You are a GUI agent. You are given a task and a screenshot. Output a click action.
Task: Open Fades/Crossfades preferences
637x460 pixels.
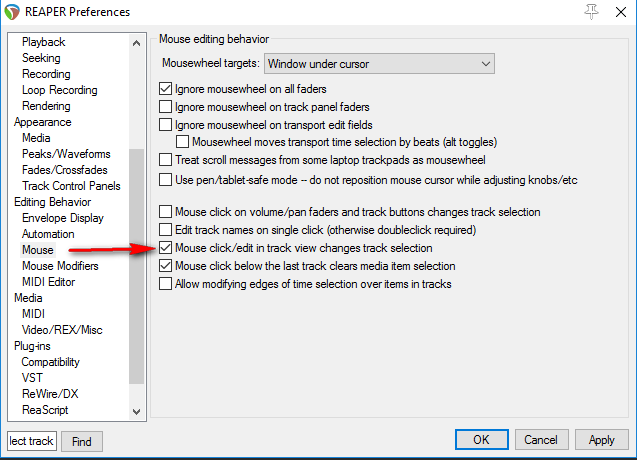click(65, 170)
